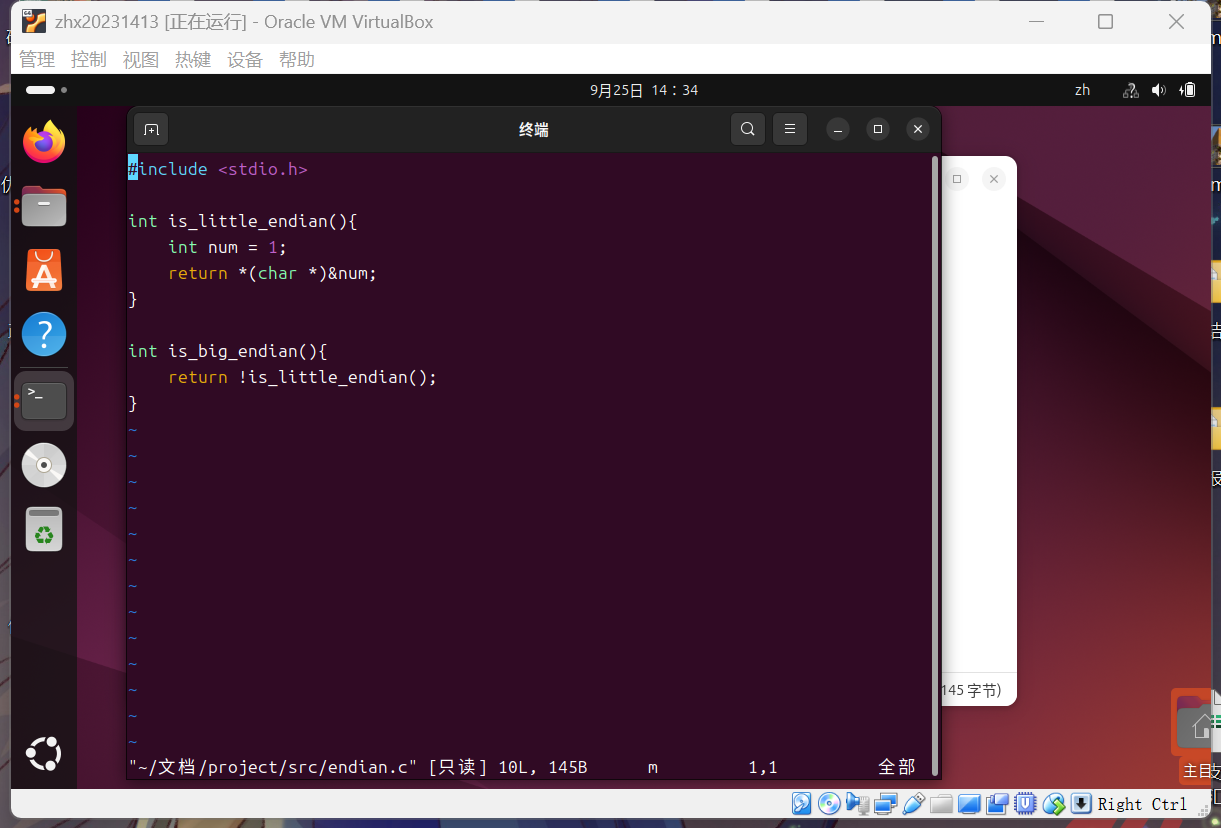This screenshot has height=828, width=1221.
Task: Open the Activities overview pill
Action: [x=46, y=90]
